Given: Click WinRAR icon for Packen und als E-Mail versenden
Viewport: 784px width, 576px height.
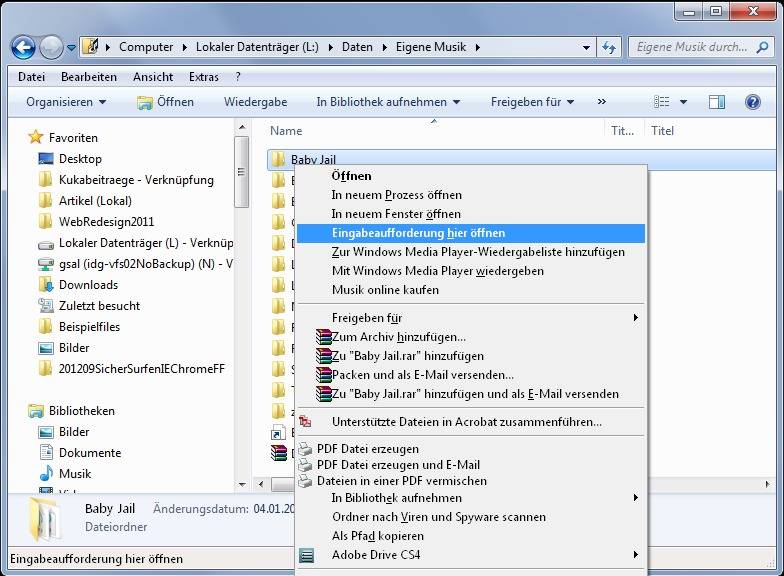Looking at the screenshot, I should pos(324,375).
